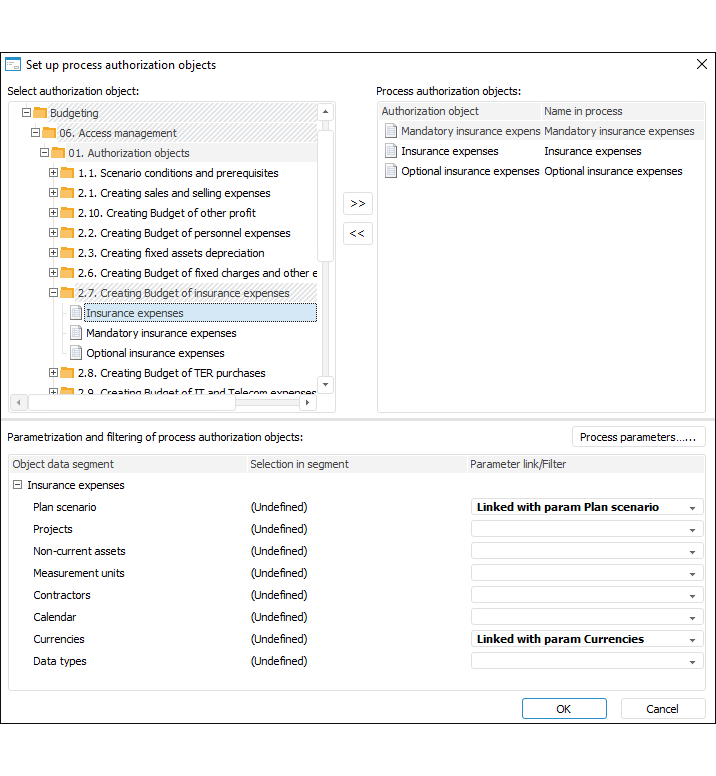Screen dimensions: 716x776
Task: Collapse the 2.7. Creating Budget of insurance expenses node
Action: [54, 293]
